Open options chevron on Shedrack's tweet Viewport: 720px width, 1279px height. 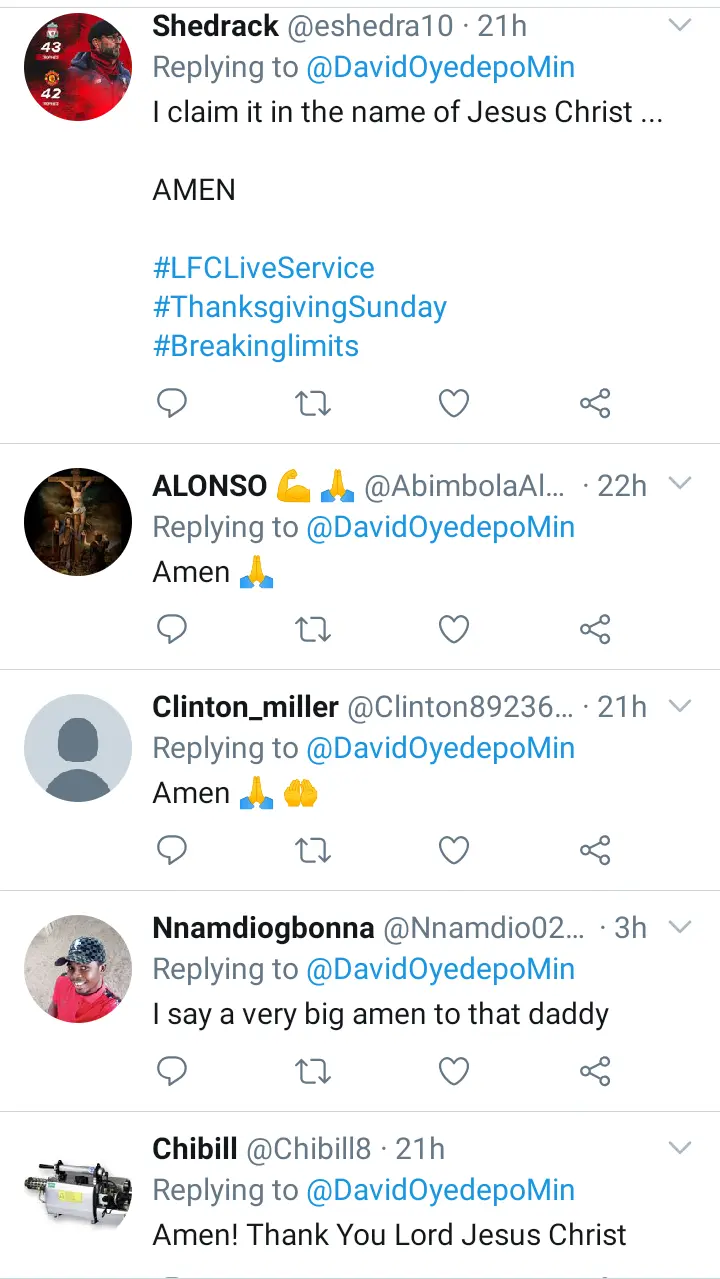(680, 26)
